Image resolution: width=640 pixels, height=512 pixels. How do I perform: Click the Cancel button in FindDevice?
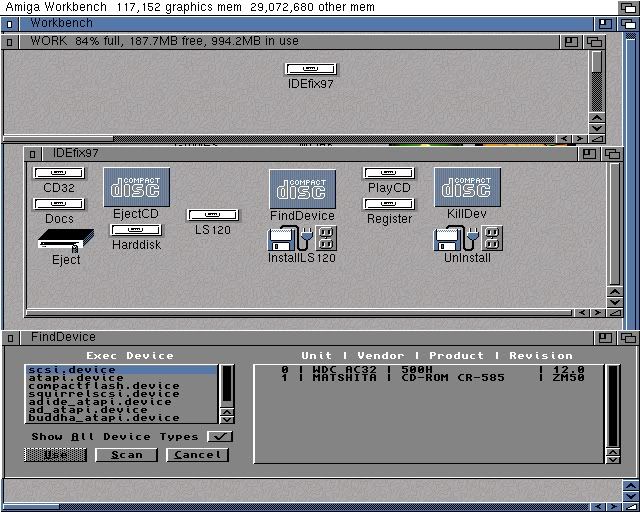coord(198,455)
